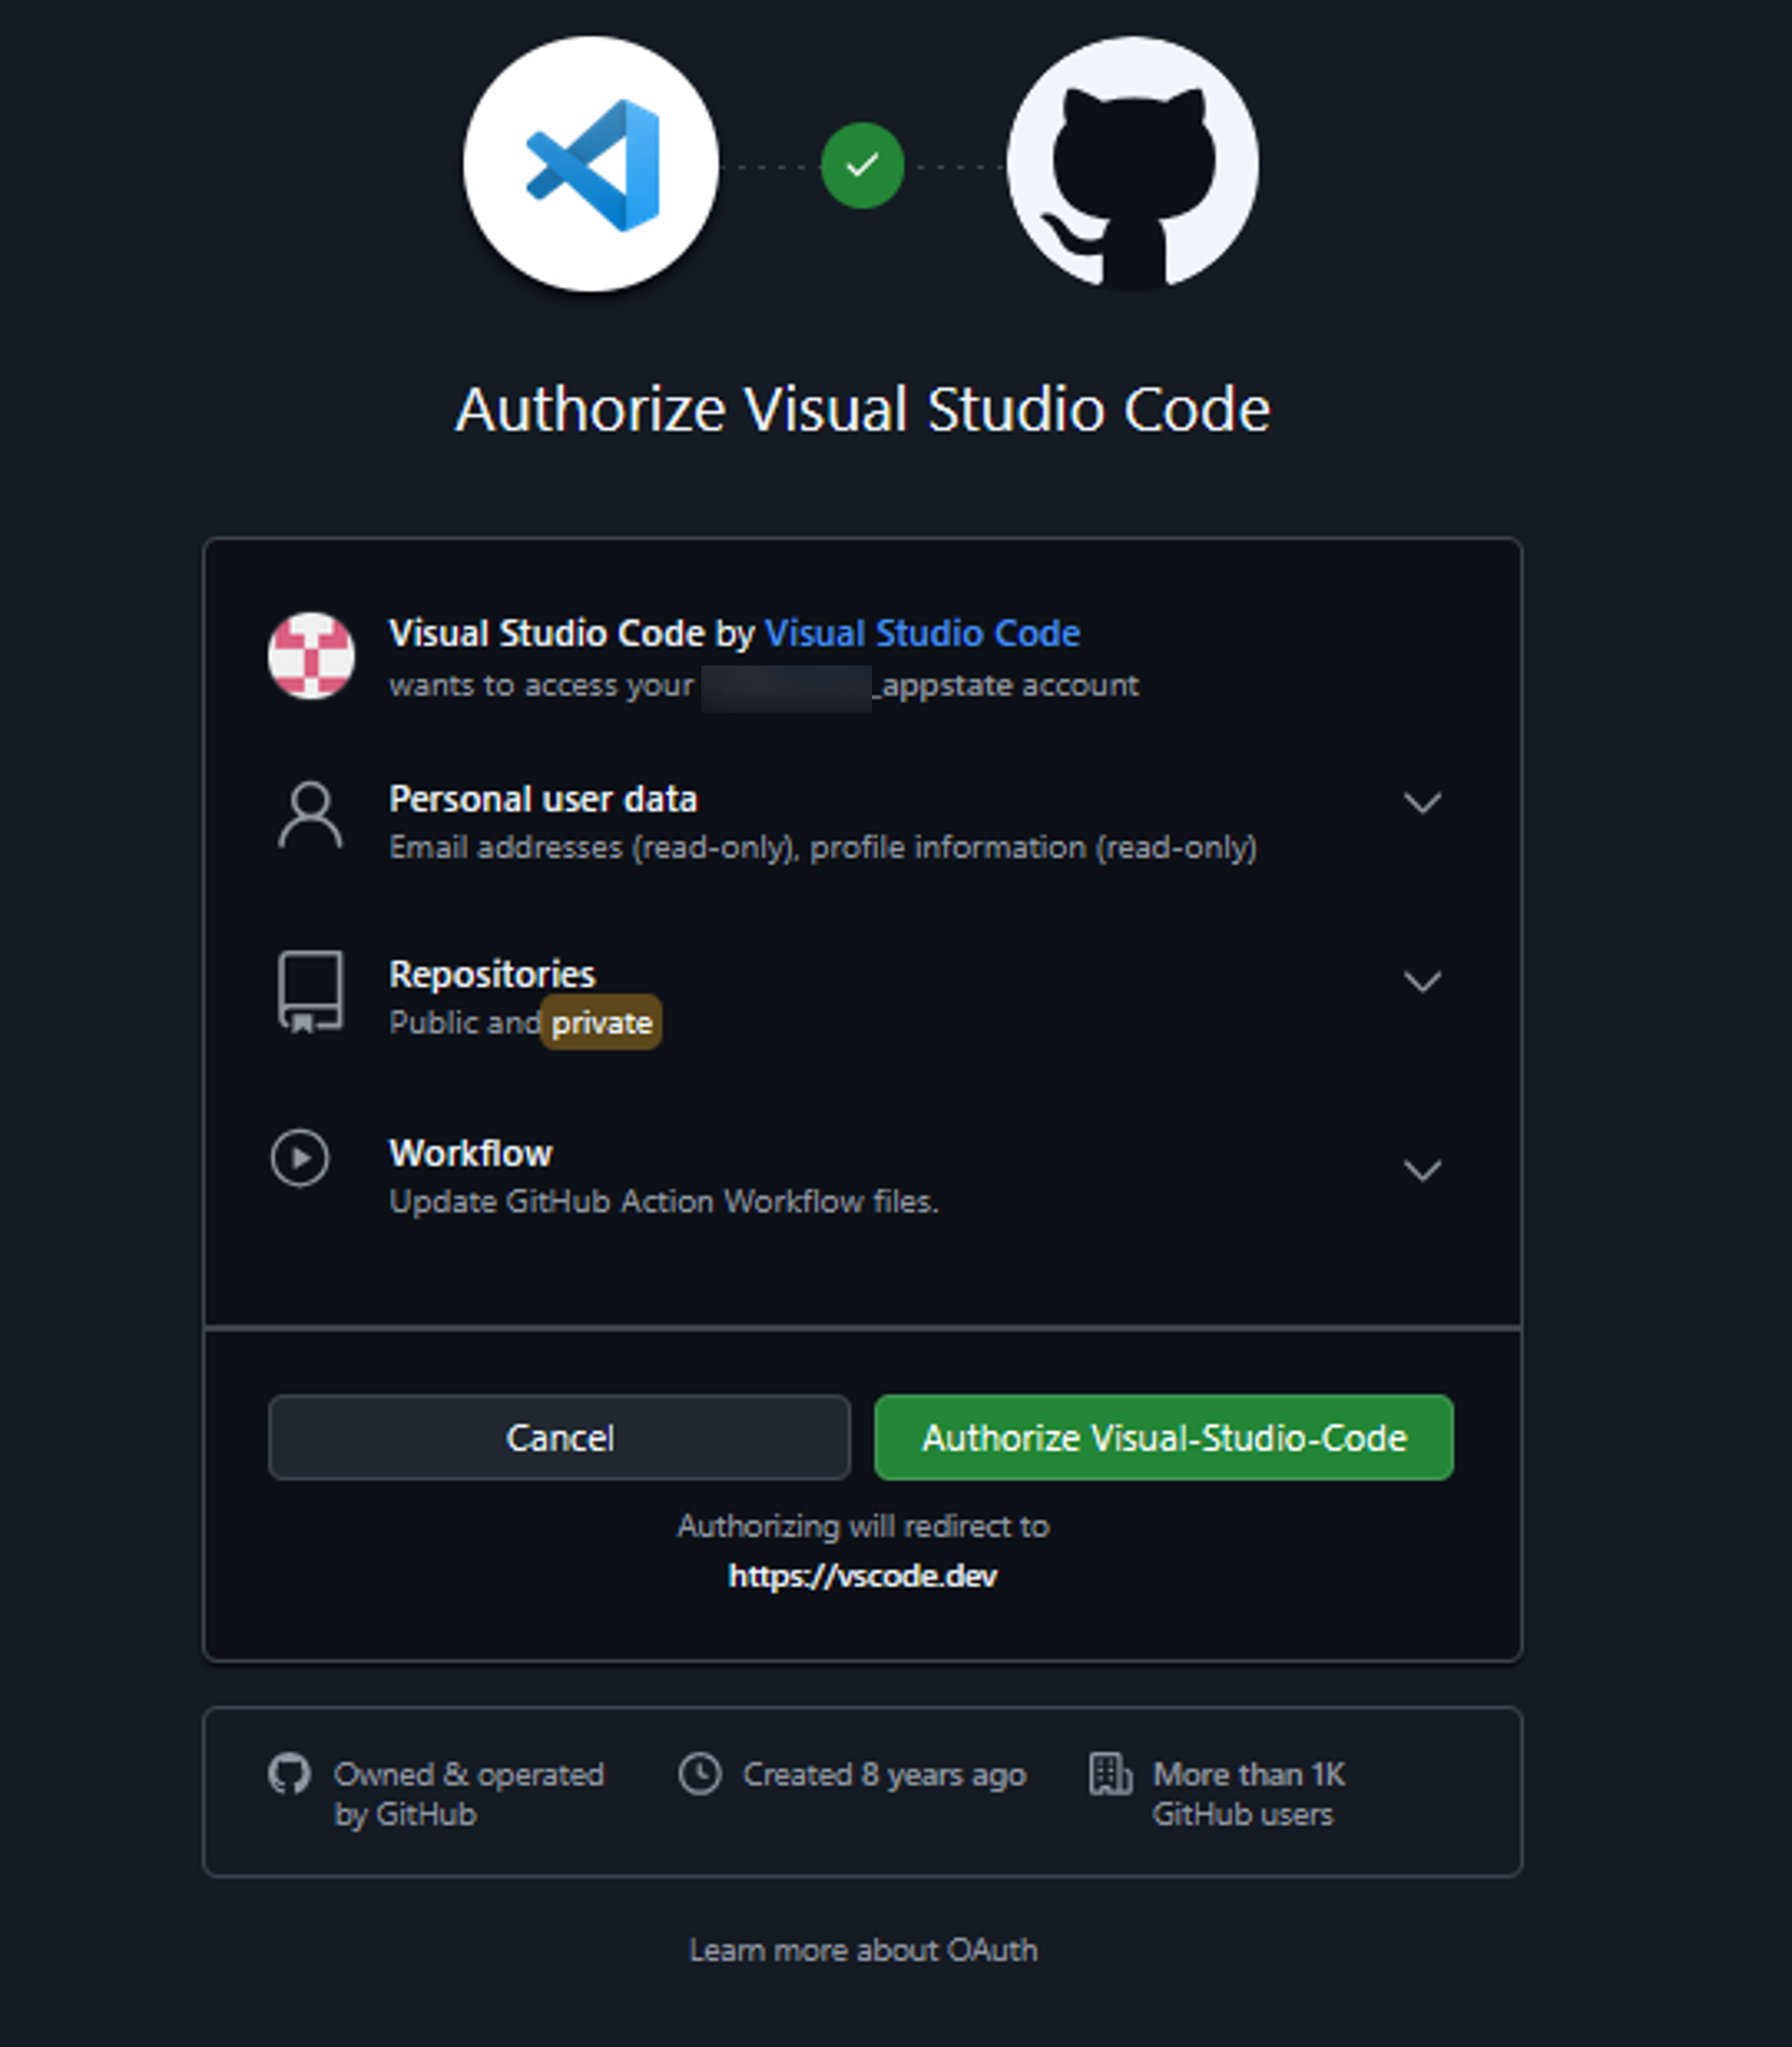Screen dimensions: 1792x2047
Task: Click the Visual Studio Code app avatar
Action: 310,657
